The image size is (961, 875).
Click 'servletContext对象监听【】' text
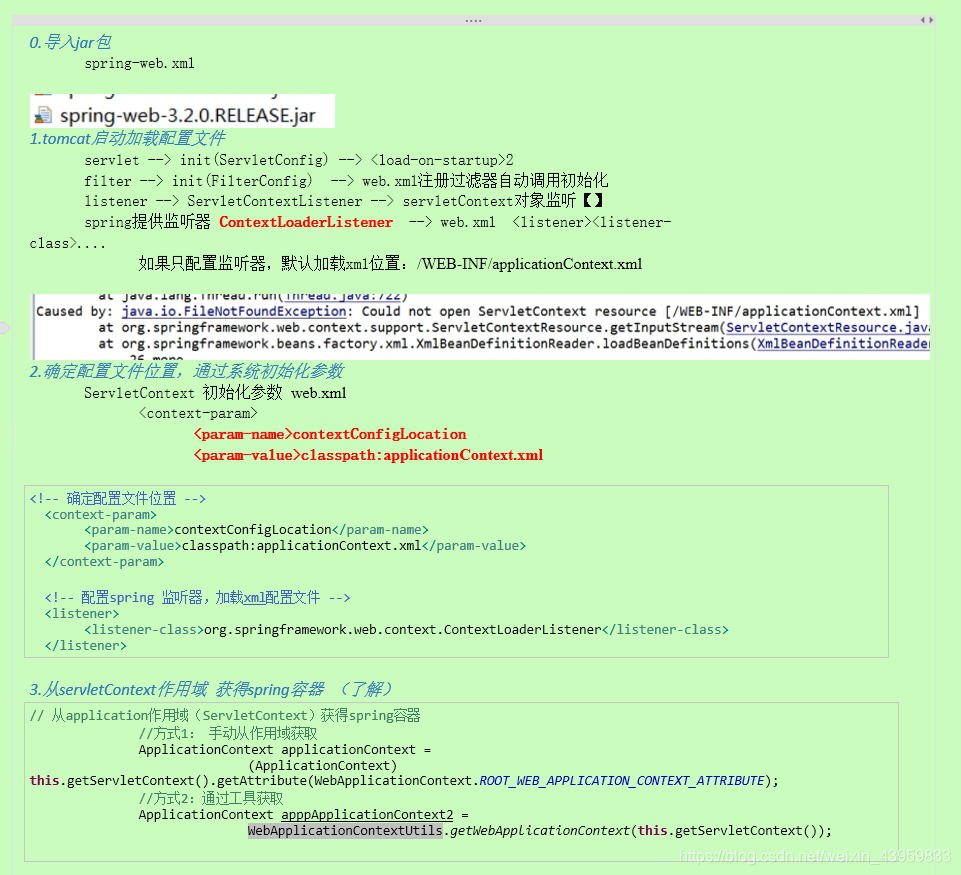pyautogui.click(x=503, y=201)
